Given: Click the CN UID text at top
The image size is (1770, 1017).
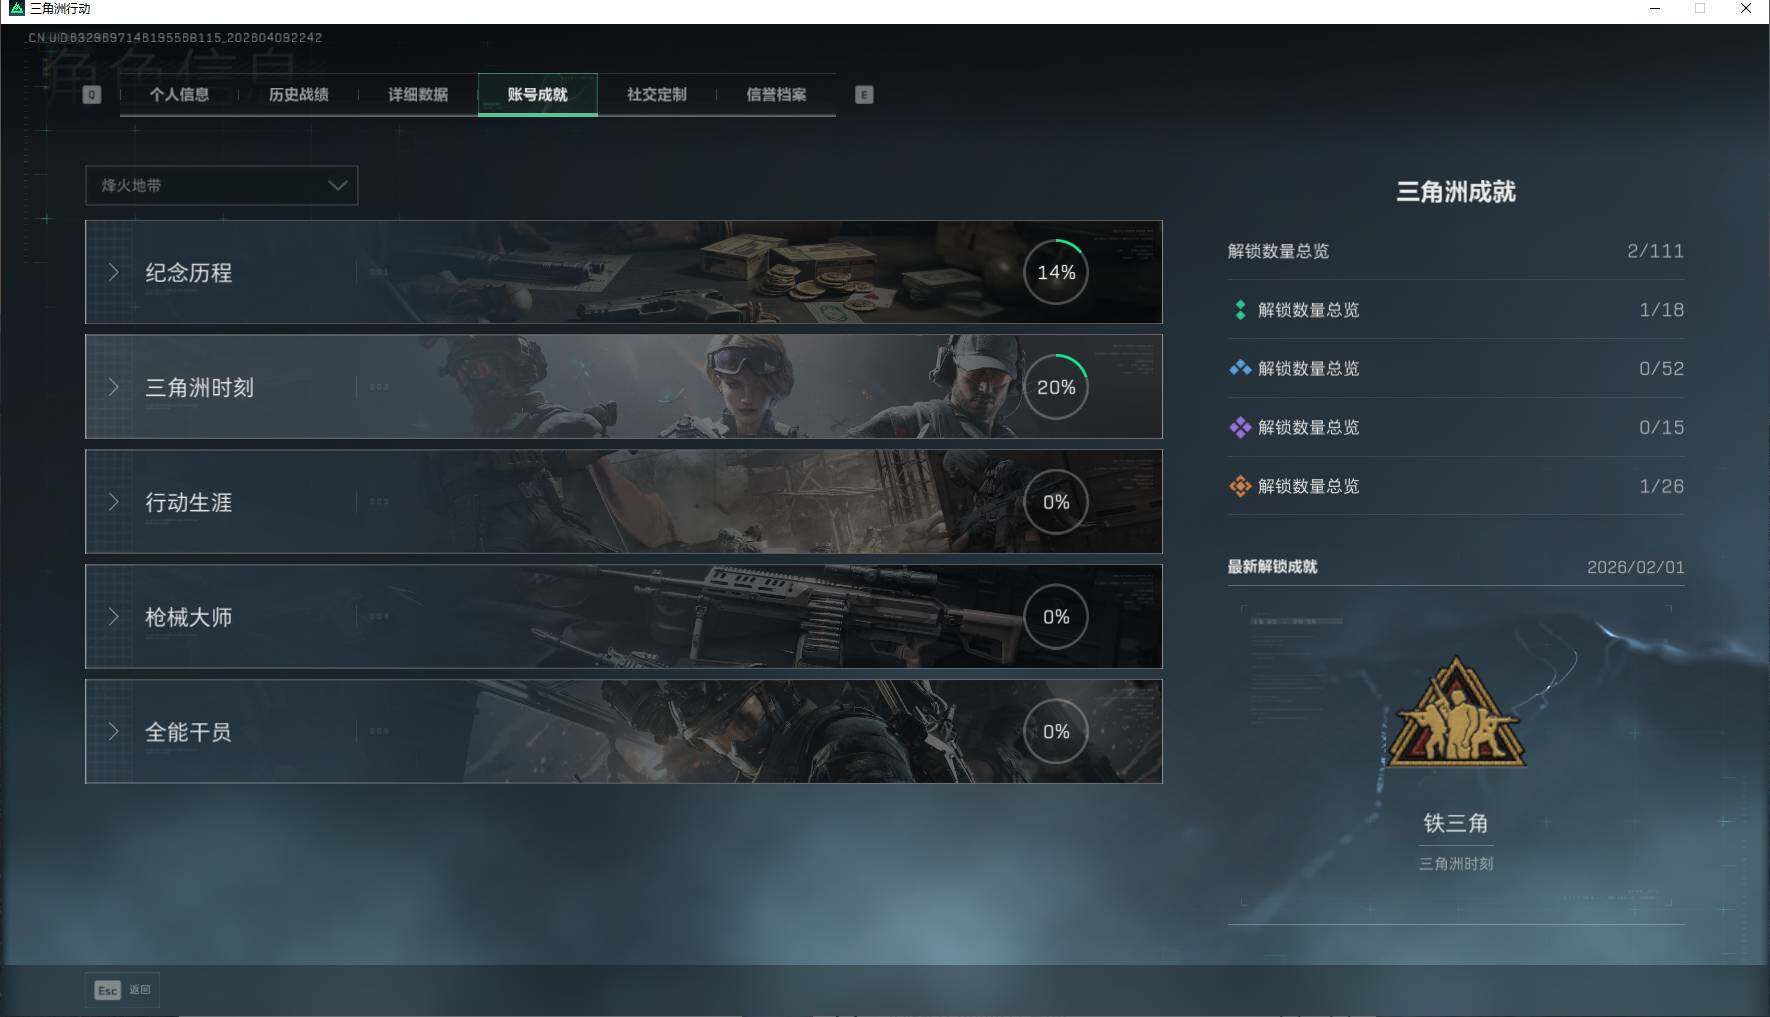Looking at the screenshot, I should pyautogui.click(x=175, y=38).
